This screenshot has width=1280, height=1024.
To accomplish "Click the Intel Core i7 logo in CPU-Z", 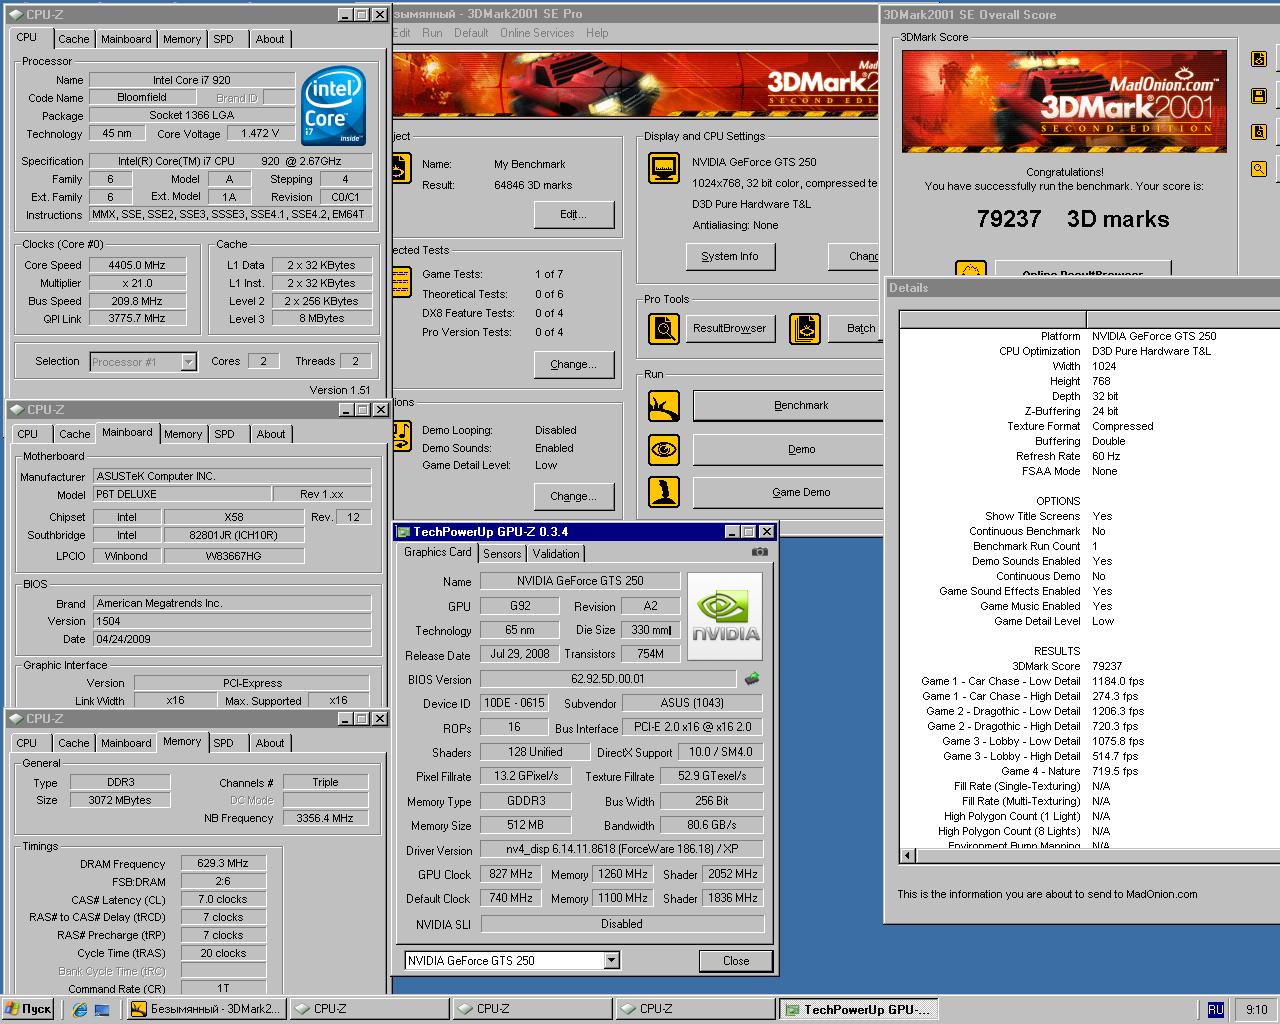I will pos(333,106).
